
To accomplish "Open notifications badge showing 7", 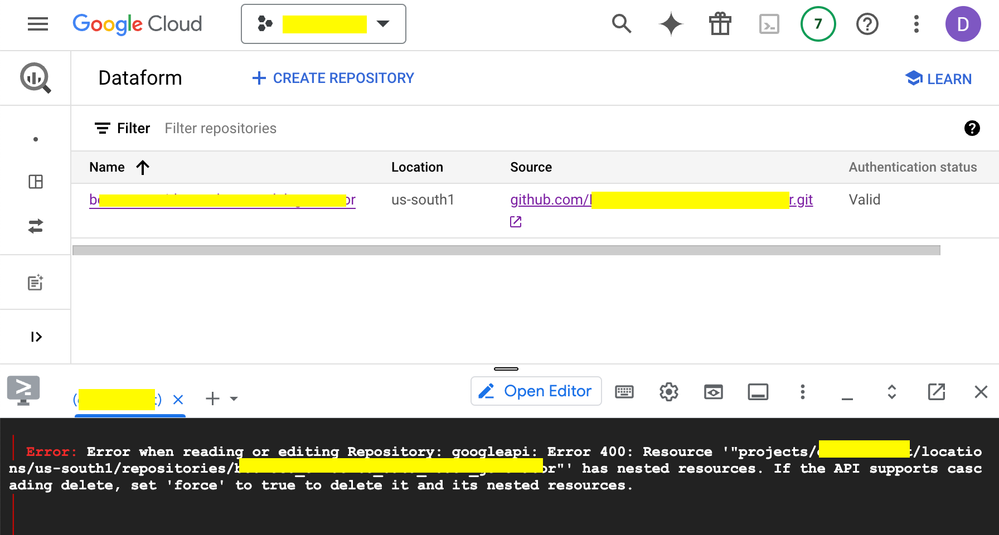I will point(818,24).
